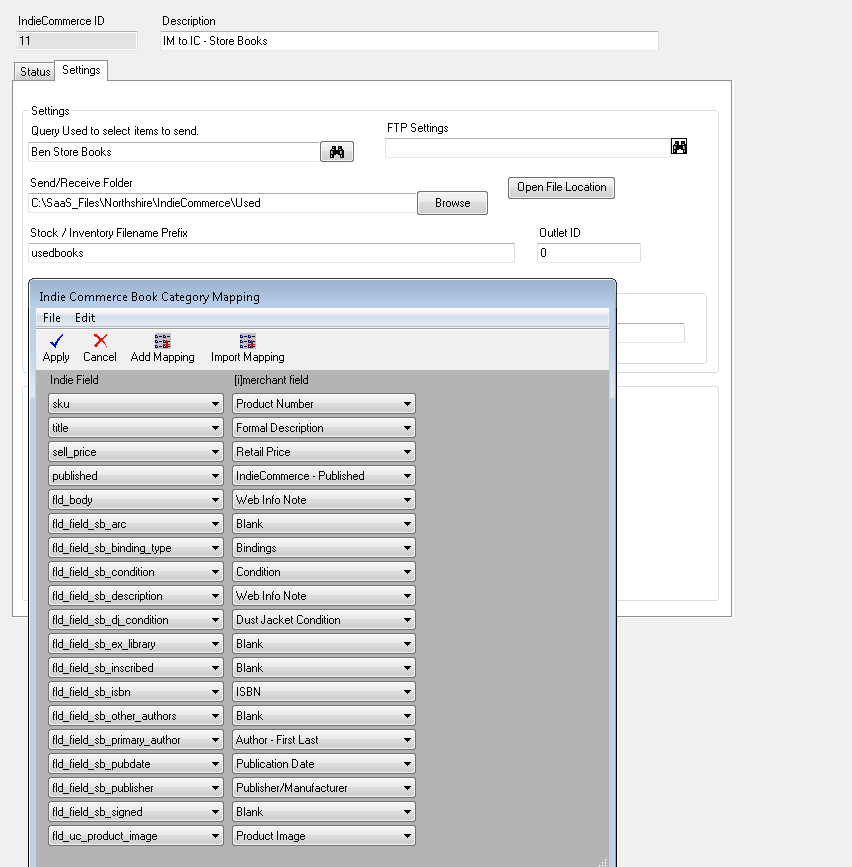Expand the title Indie Field dropdown

tap(135, 428)
